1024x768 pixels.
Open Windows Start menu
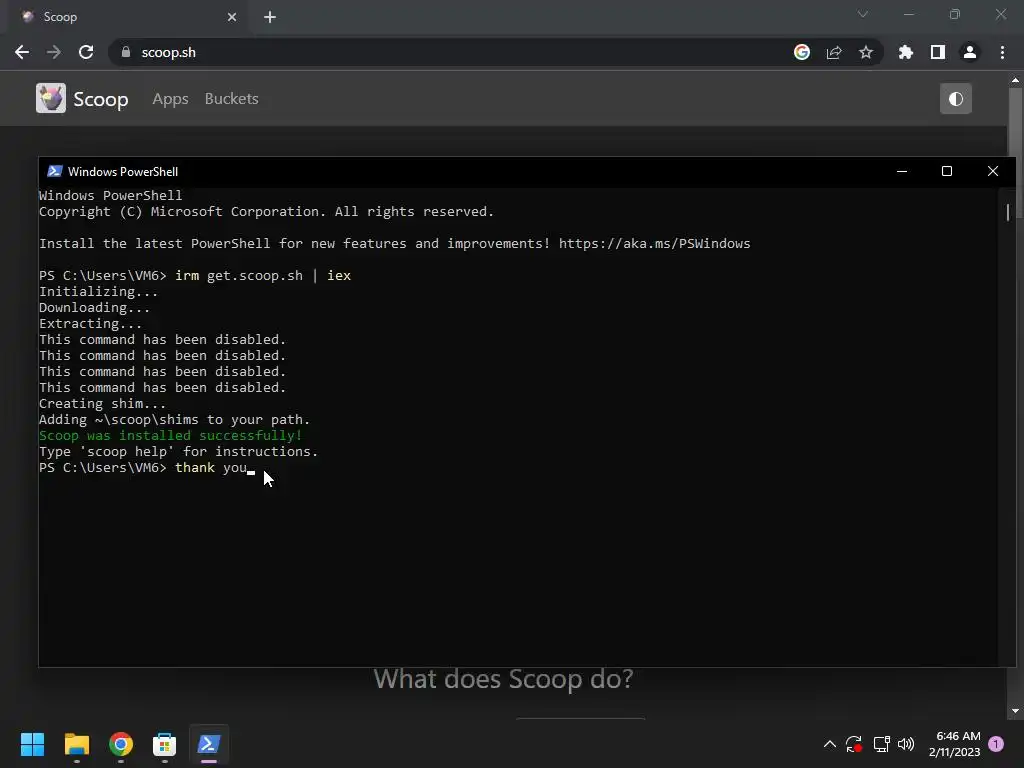coord(32,744)
